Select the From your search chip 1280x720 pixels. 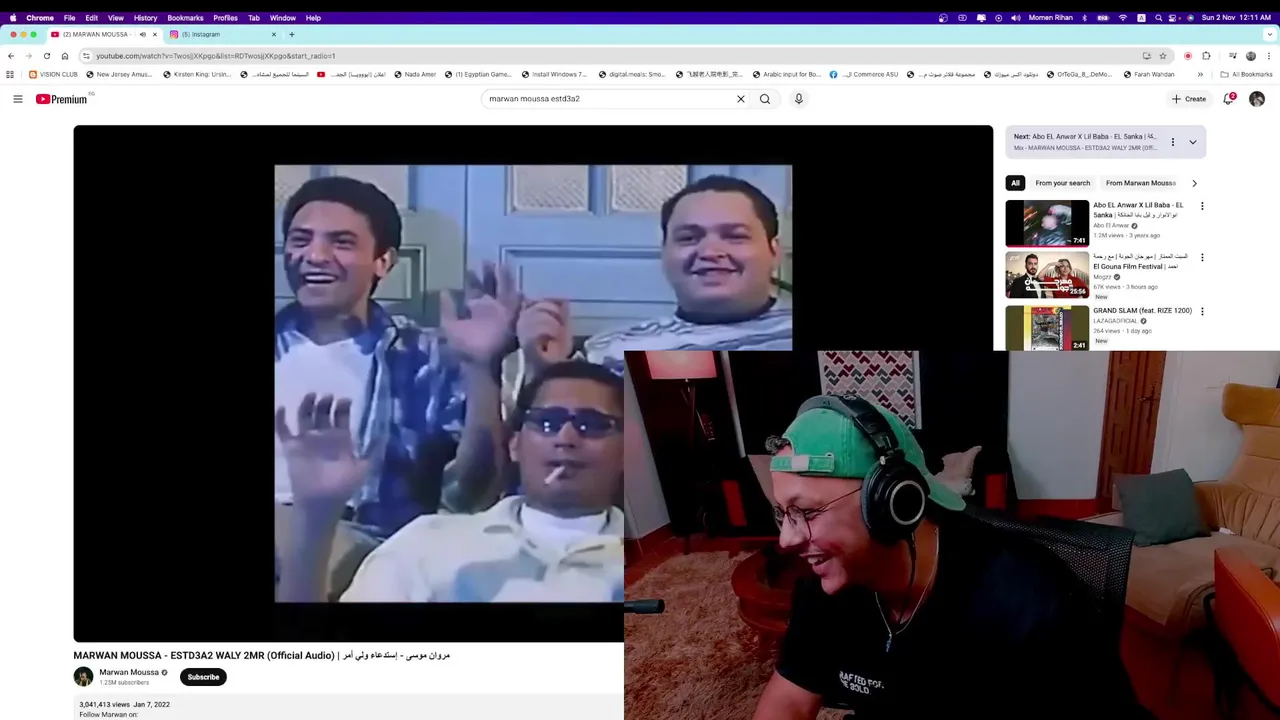coord(1062,183)
